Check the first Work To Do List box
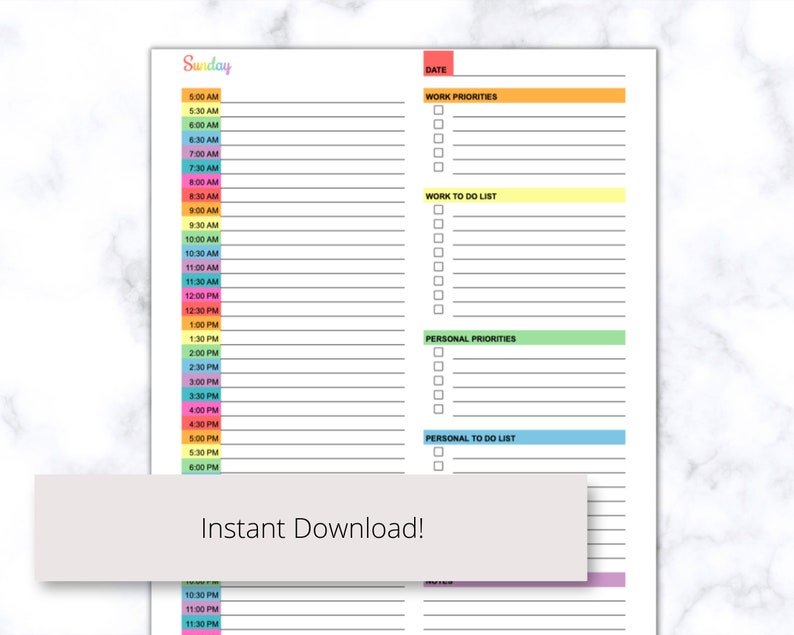The width and height of the screenshot is (794, 635). click(x=439, y=210)
